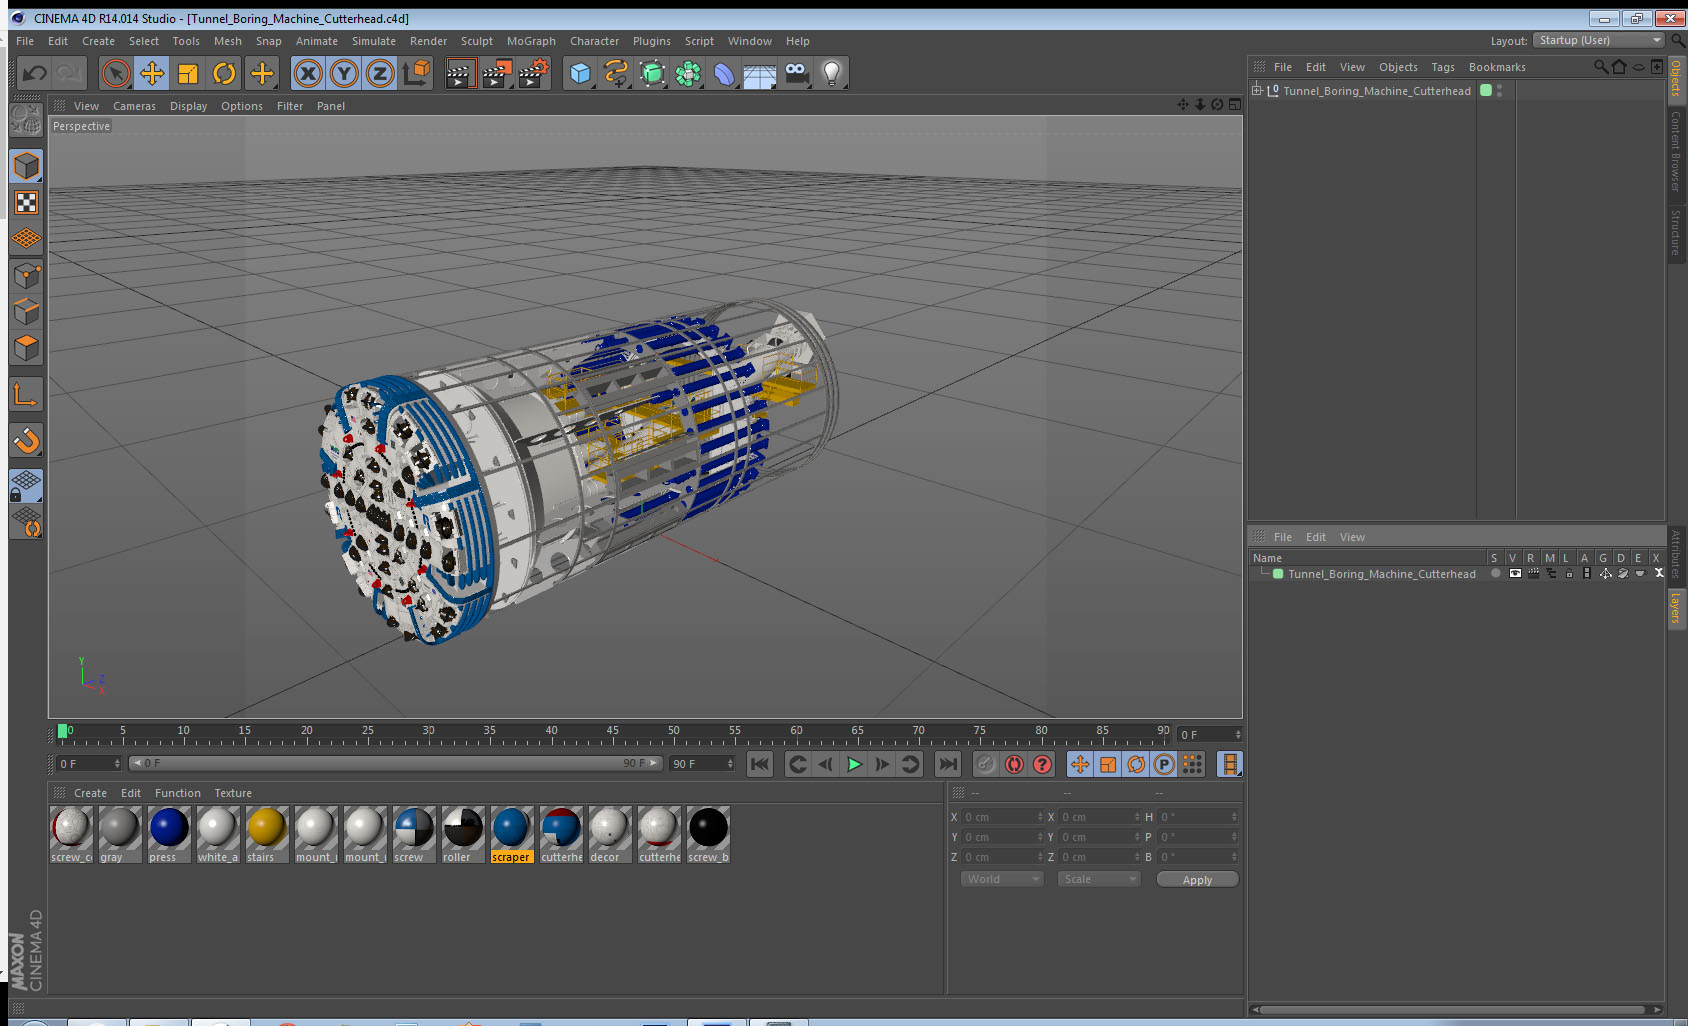The width and height of the screenshot is (1688, 1026).
Task: Switch coordinate system icon
Action: (x=416, y=73)
